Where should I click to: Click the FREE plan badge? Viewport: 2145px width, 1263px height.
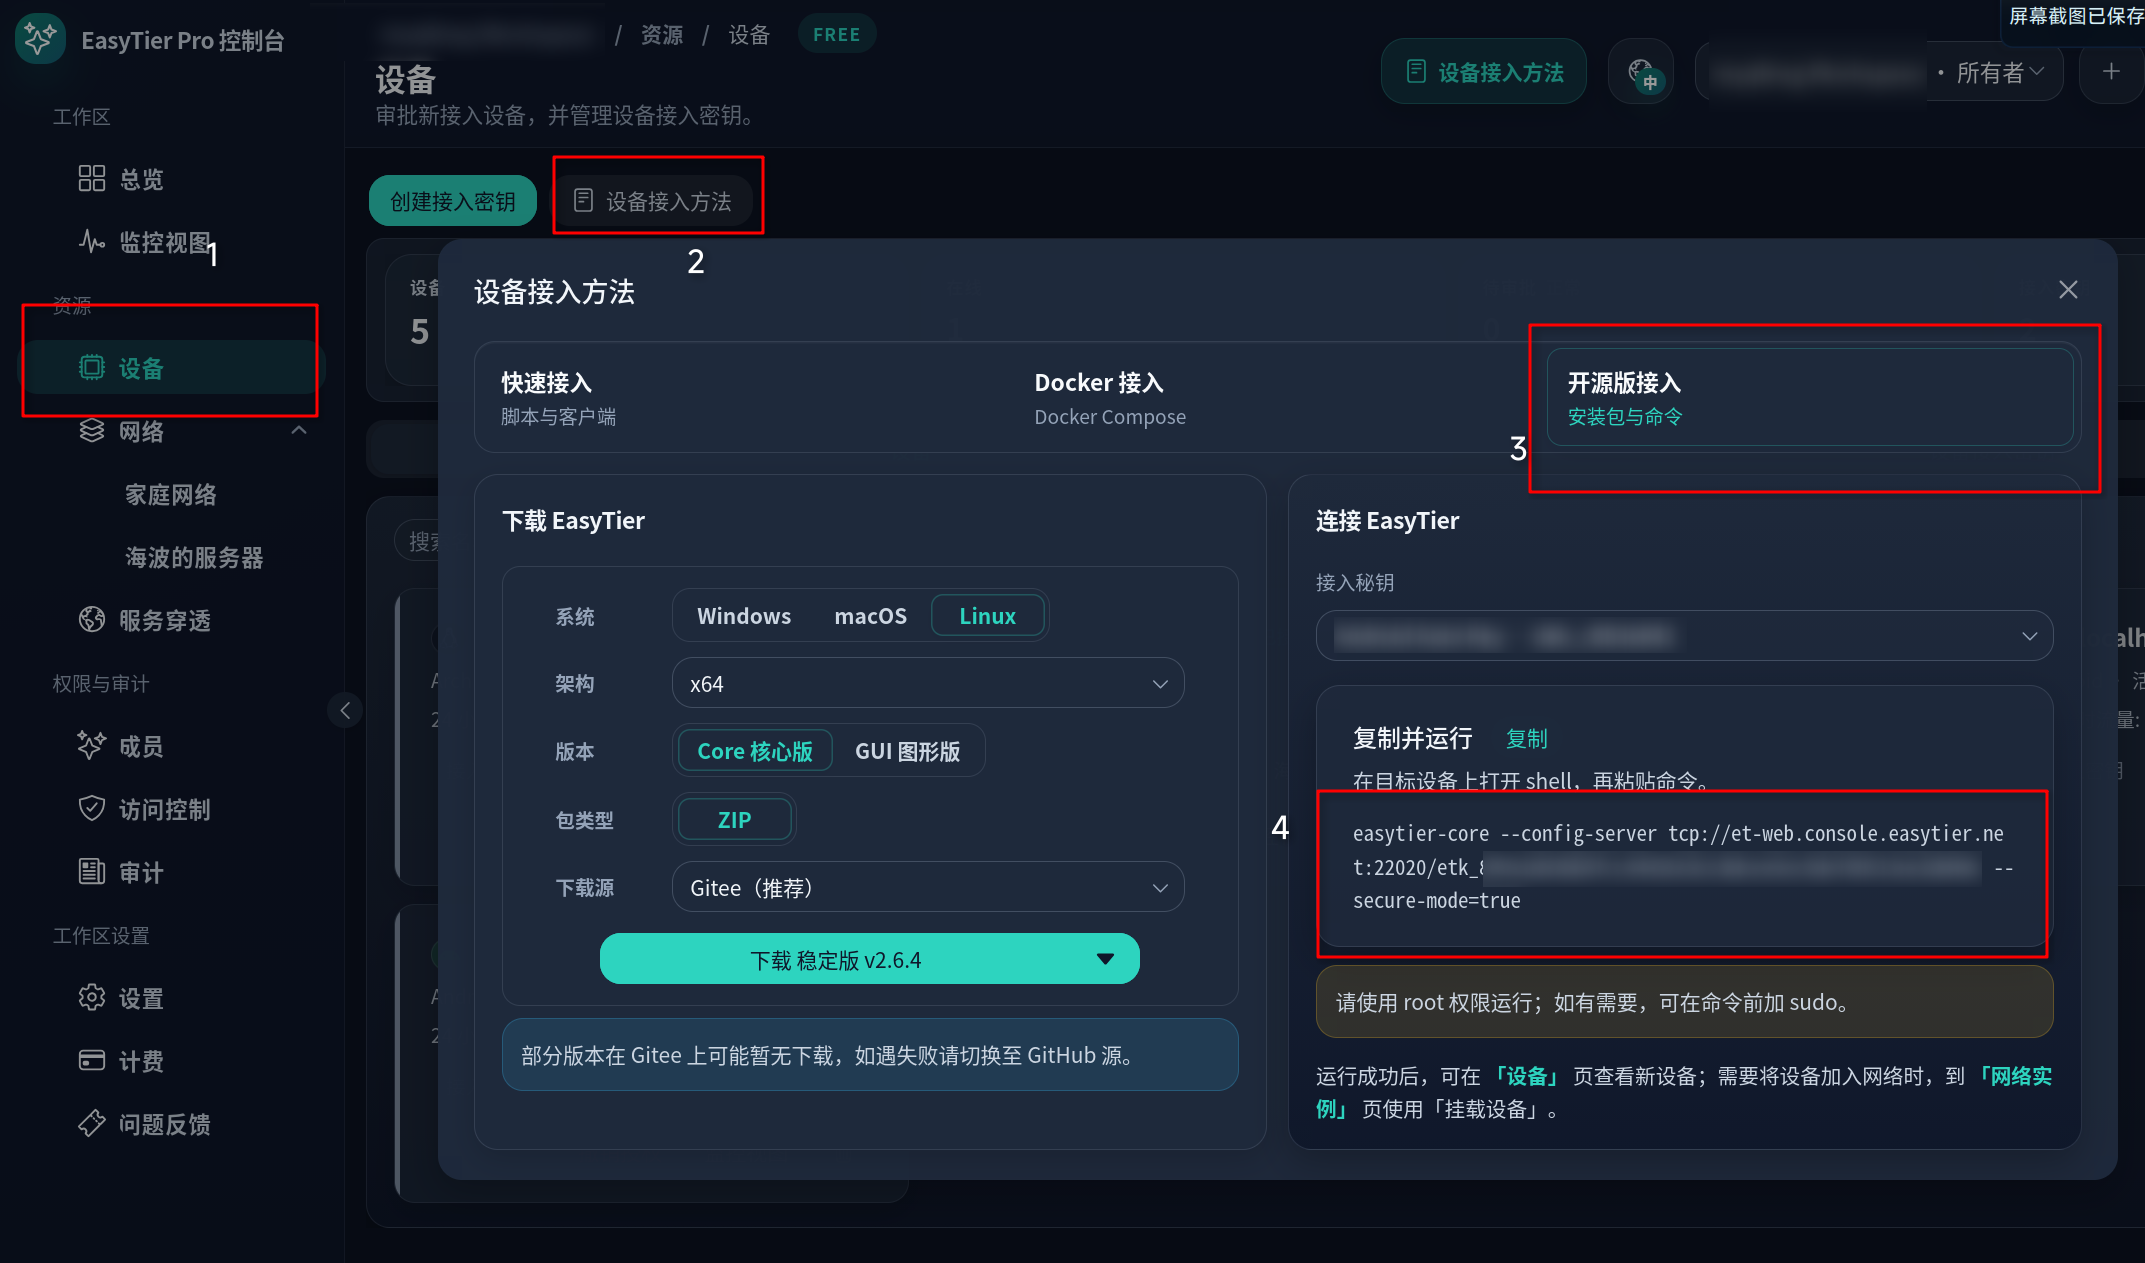pos(837,35)
